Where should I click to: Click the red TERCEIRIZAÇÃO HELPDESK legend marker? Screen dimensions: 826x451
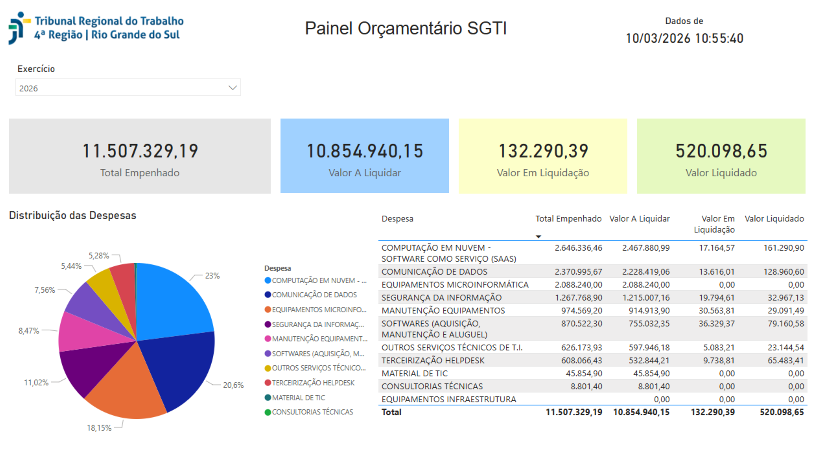click(268, 382)
